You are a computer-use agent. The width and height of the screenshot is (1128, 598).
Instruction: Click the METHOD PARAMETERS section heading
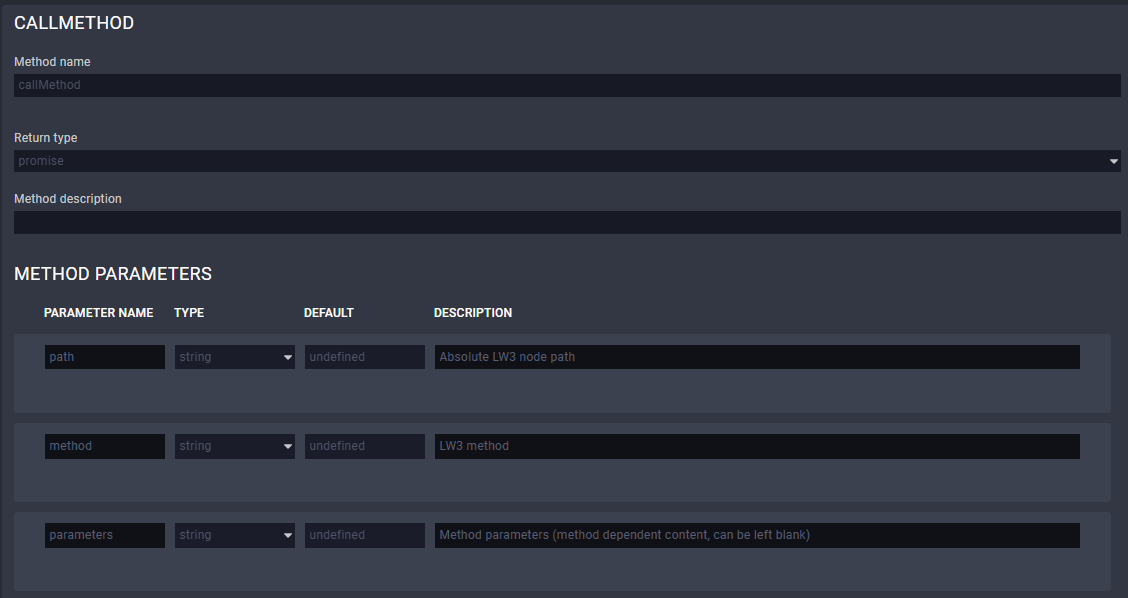pos(113,274)
